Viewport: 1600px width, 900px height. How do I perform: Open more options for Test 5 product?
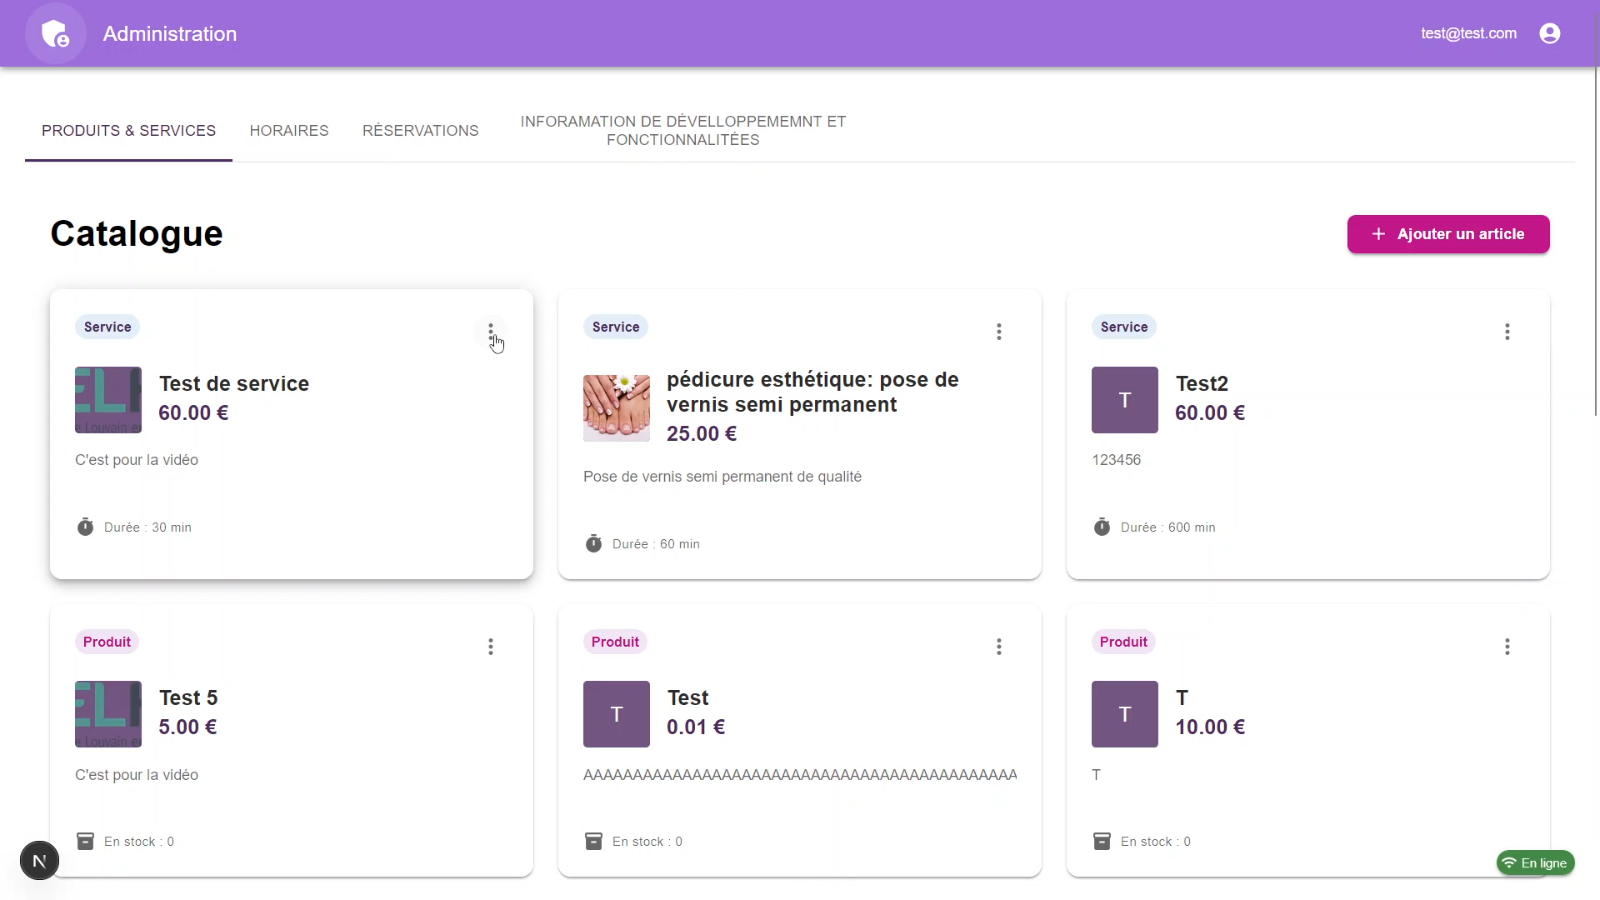click(490, 647)
